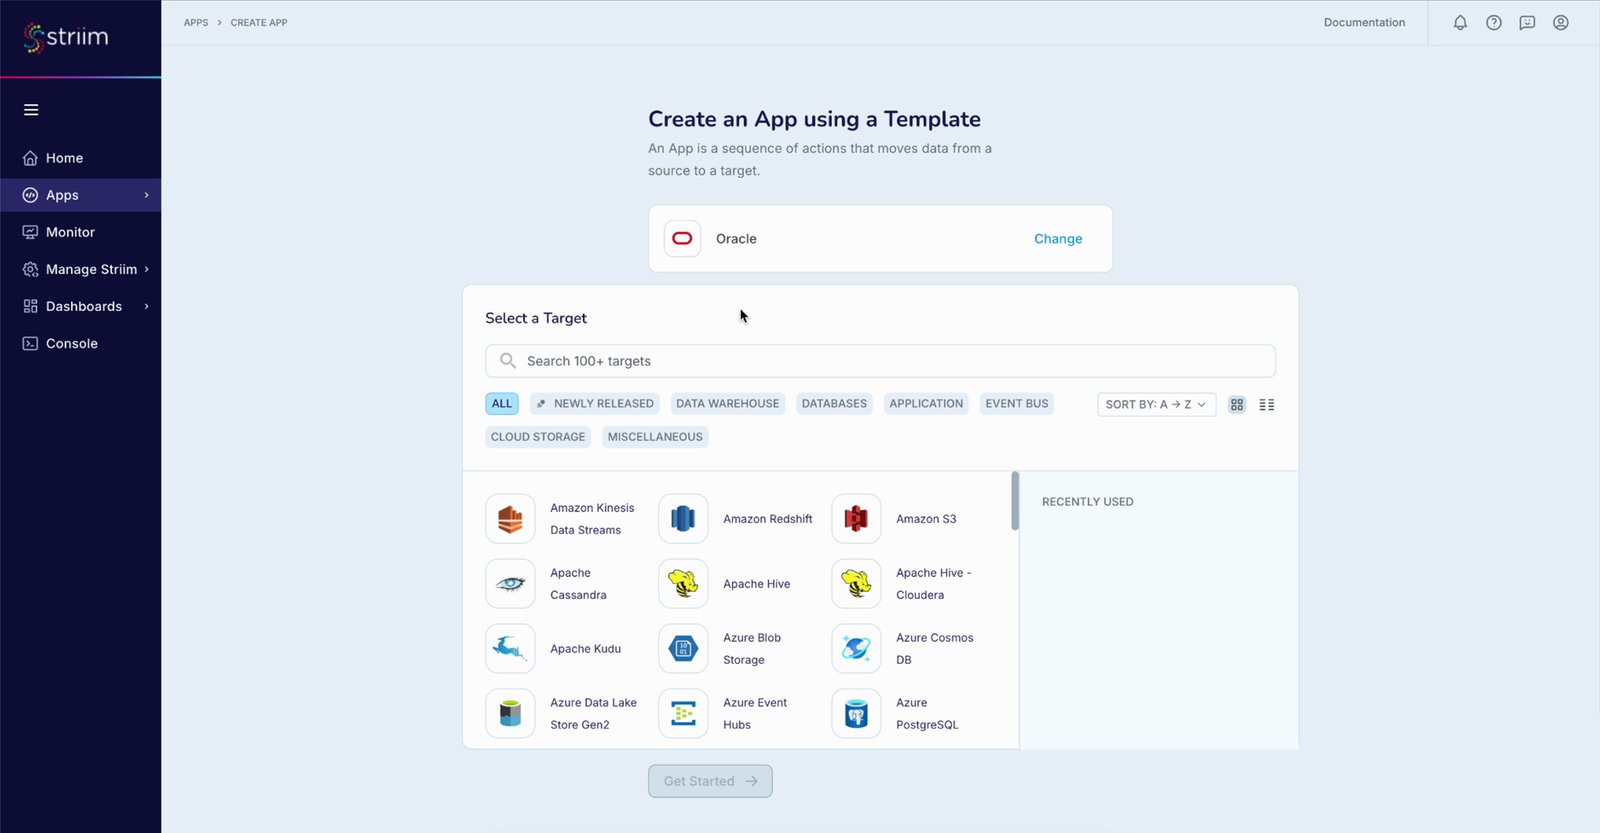Filter targets by Data Warehouse
1600x833 pixels.
[728, 404]
